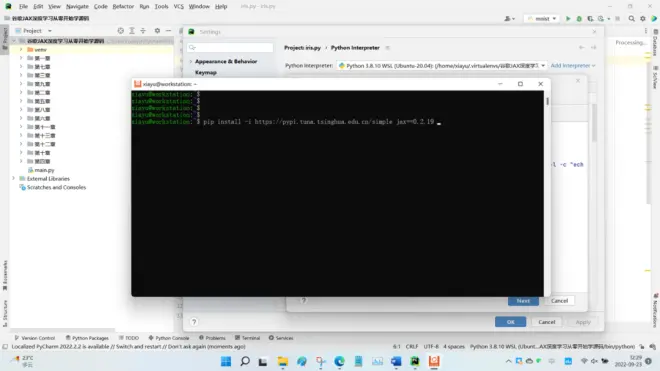Open the mnist run configuration dropdown
Image resolution: width=660 pixels, height=371 pixels.
[542, 19]
